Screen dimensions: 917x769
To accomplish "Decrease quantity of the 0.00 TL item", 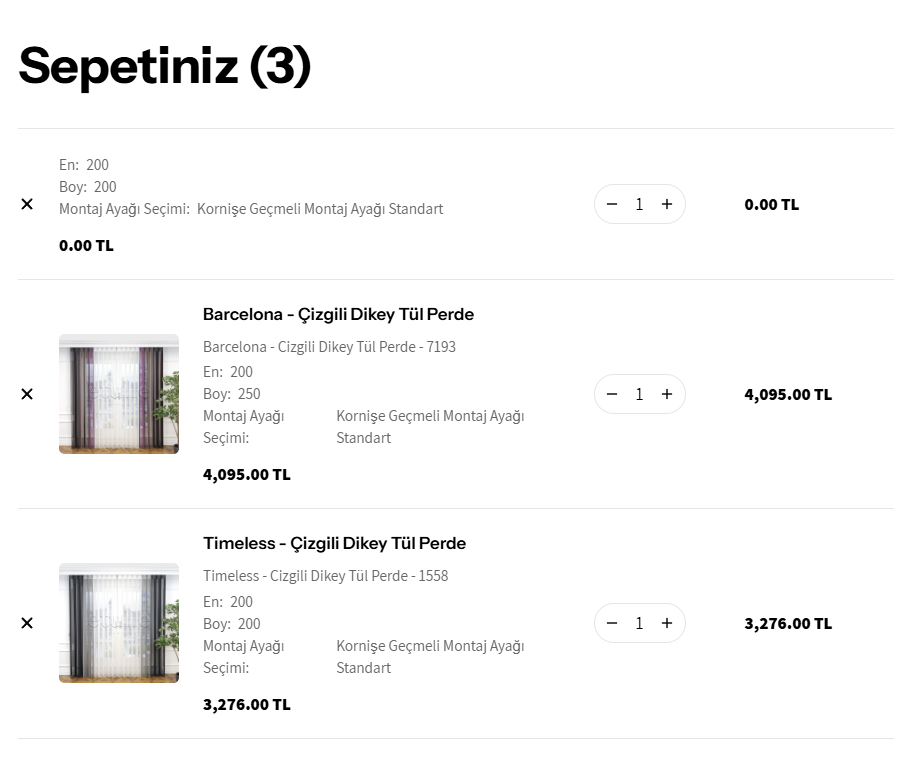I will pyautogui.click(x=612, y=204).
